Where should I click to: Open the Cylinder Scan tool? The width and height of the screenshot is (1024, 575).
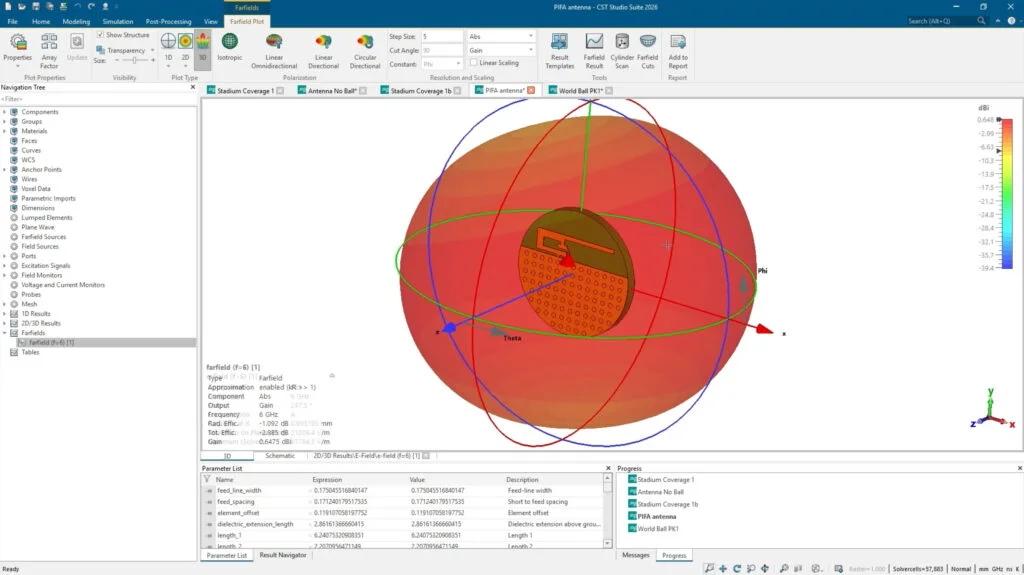click(x=622, y=51)
